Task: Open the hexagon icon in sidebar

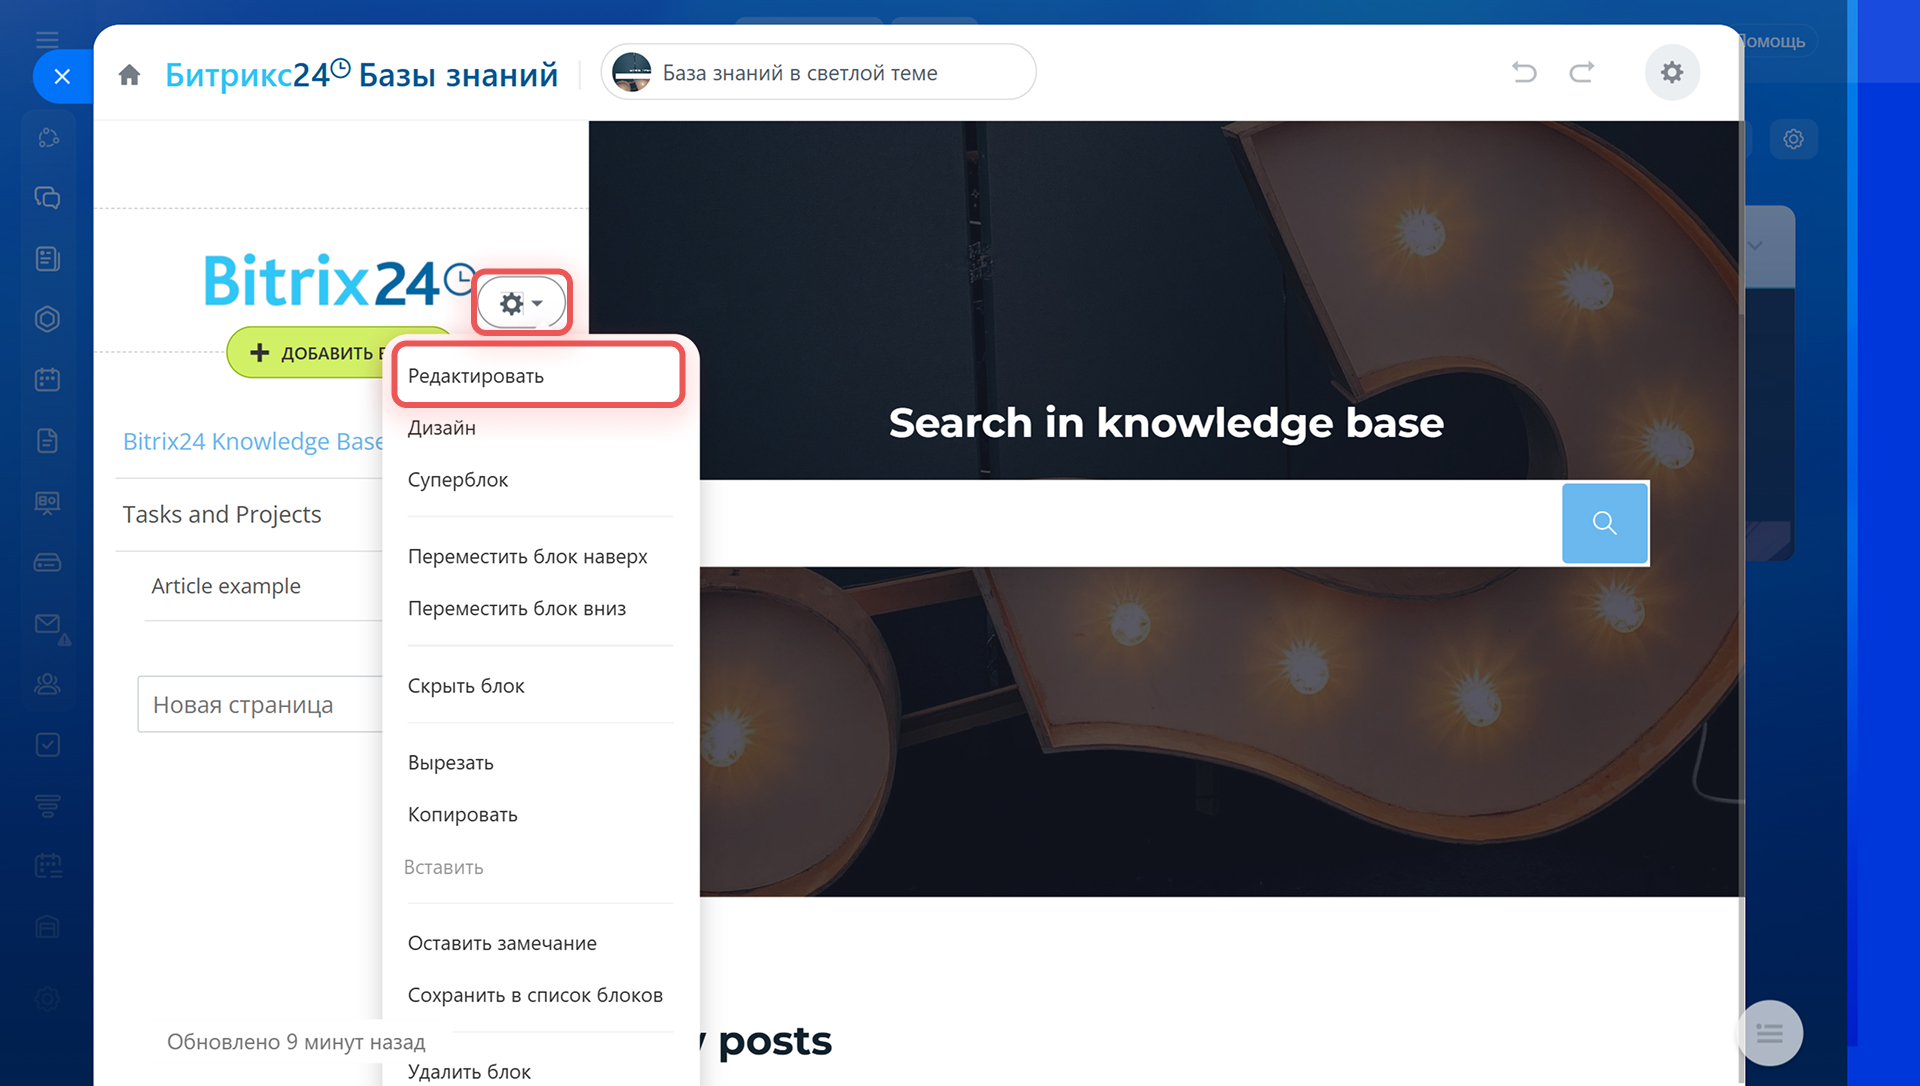Action: (47, 319)
